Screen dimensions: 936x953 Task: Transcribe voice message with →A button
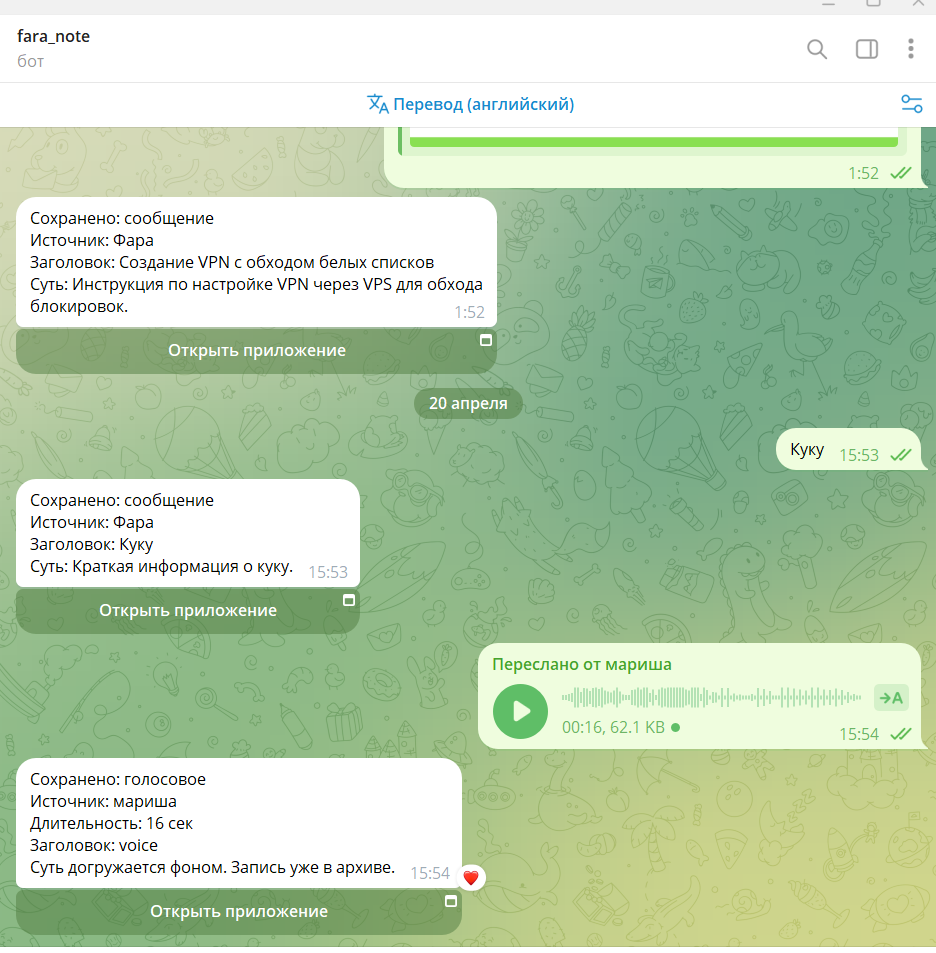891,698
